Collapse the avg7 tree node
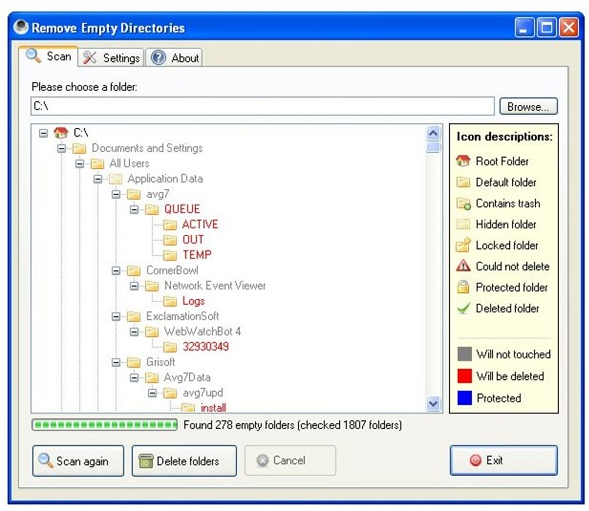The image size is (589, 511). point(116,194)
